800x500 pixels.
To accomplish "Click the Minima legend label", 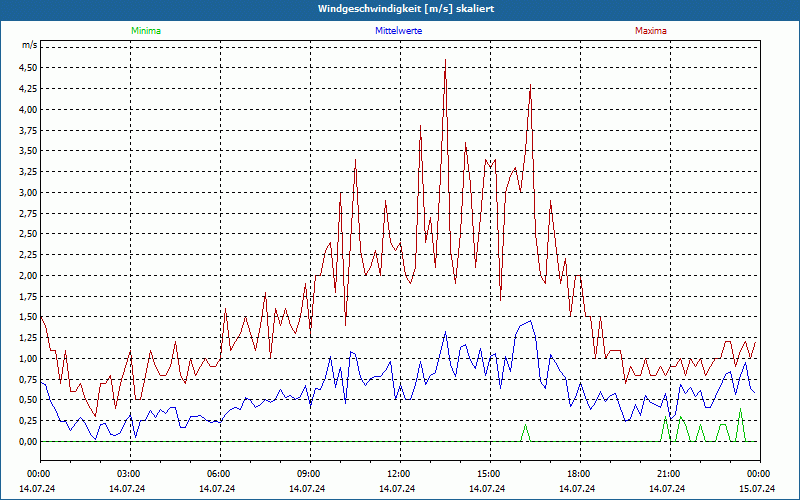I will tap(145, 31).
